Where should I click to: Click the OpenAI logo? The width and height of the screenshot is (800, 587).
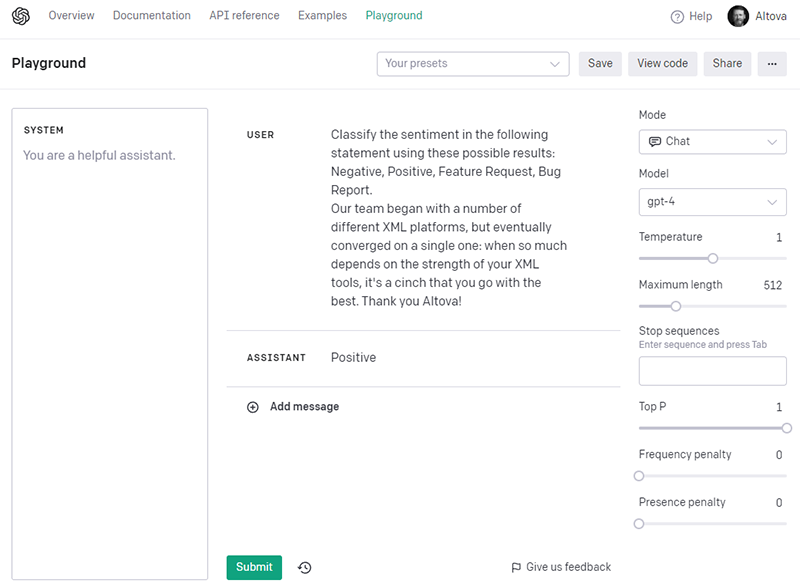pos(20,15)
